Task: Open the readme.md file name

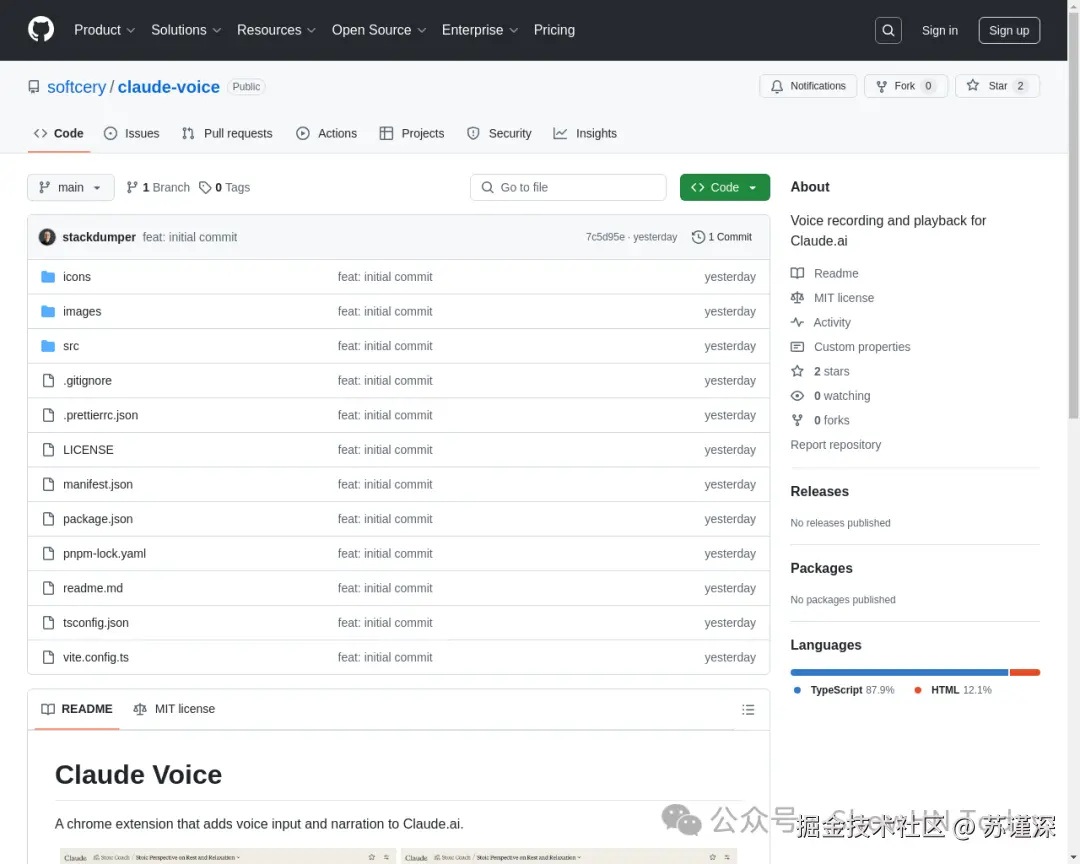Action: pos(93,588)
